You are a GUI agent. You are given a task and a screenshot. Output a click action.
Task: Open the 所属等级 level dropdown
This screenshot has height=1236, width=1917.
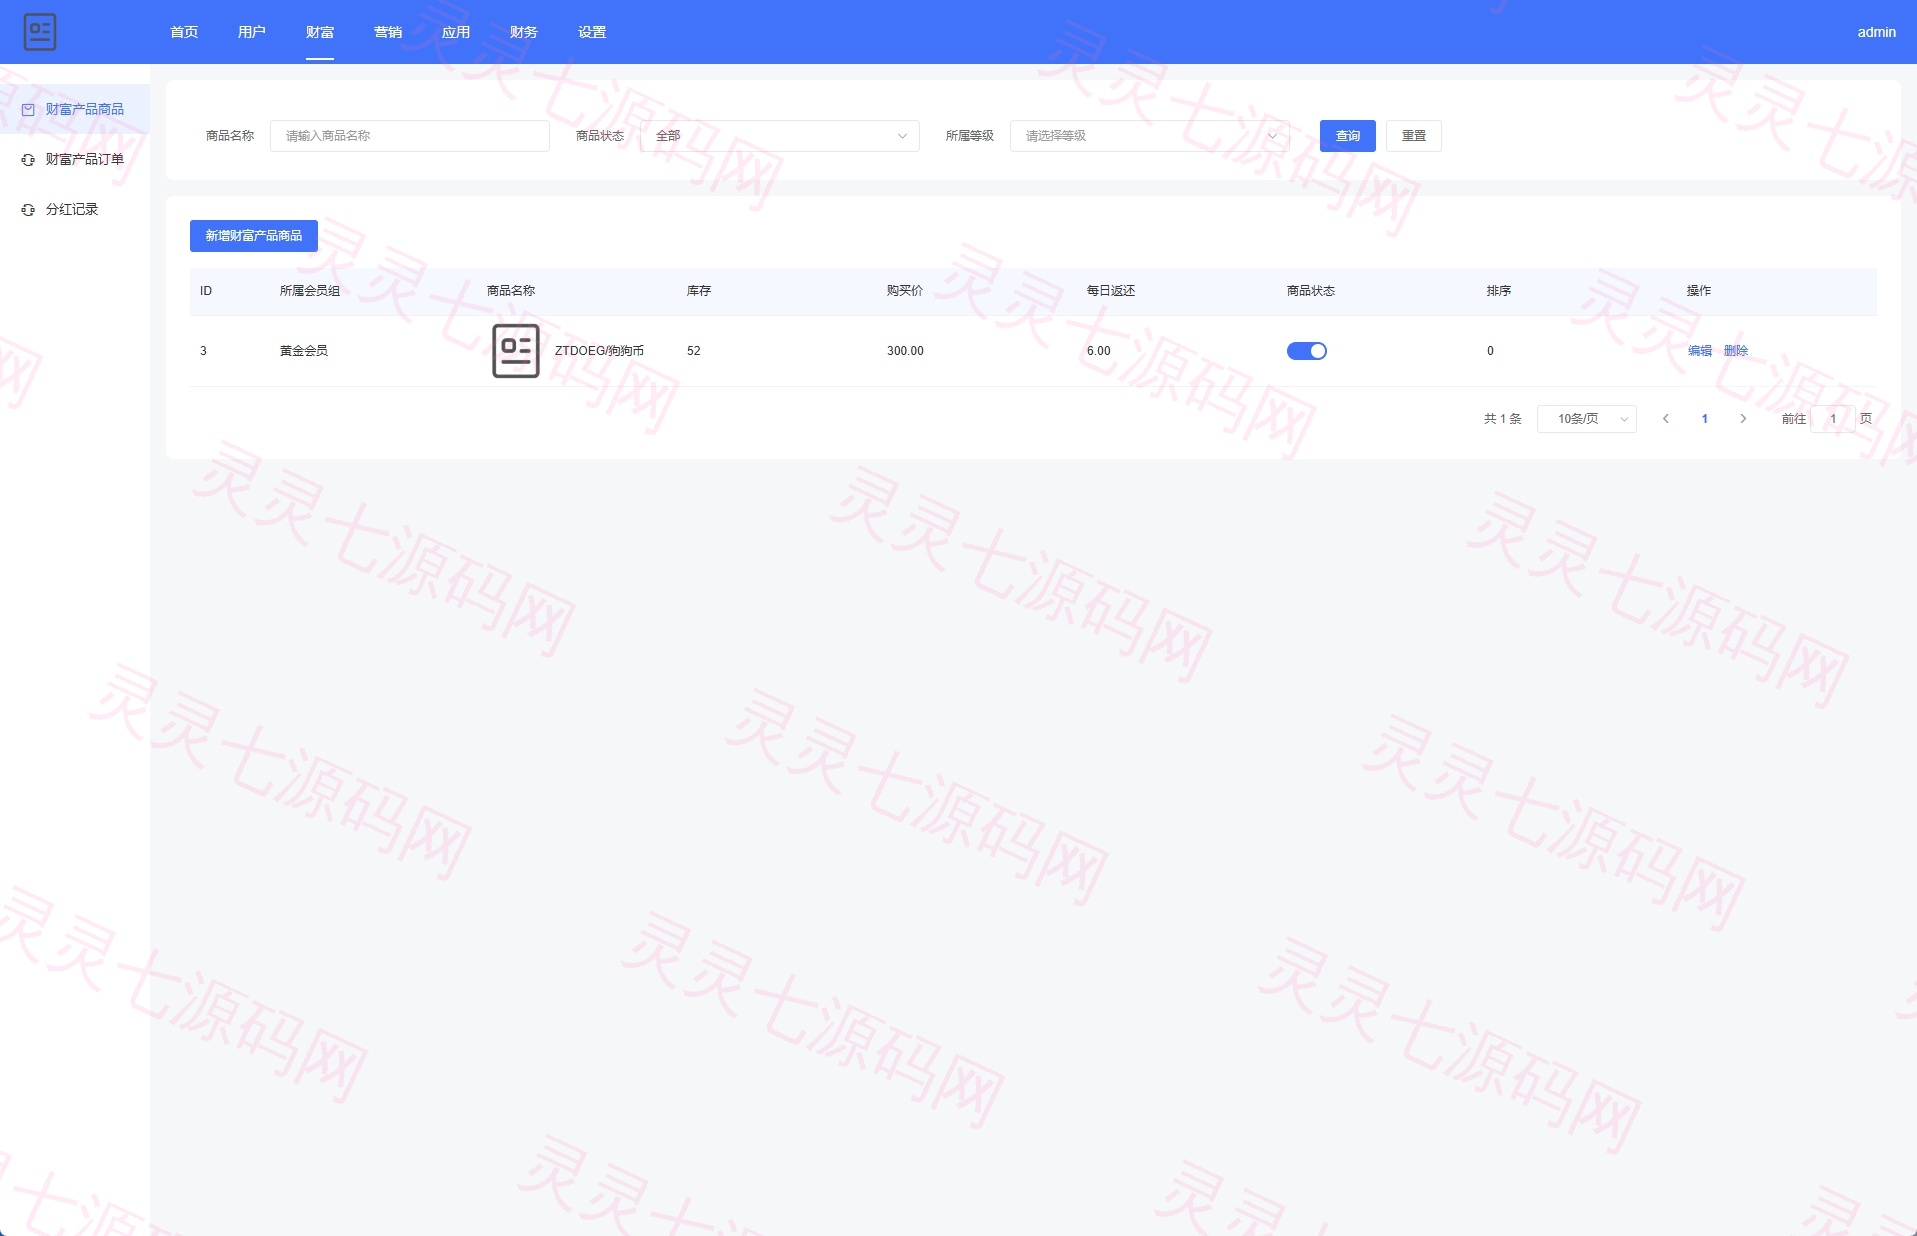click(x=1150, y=136)
